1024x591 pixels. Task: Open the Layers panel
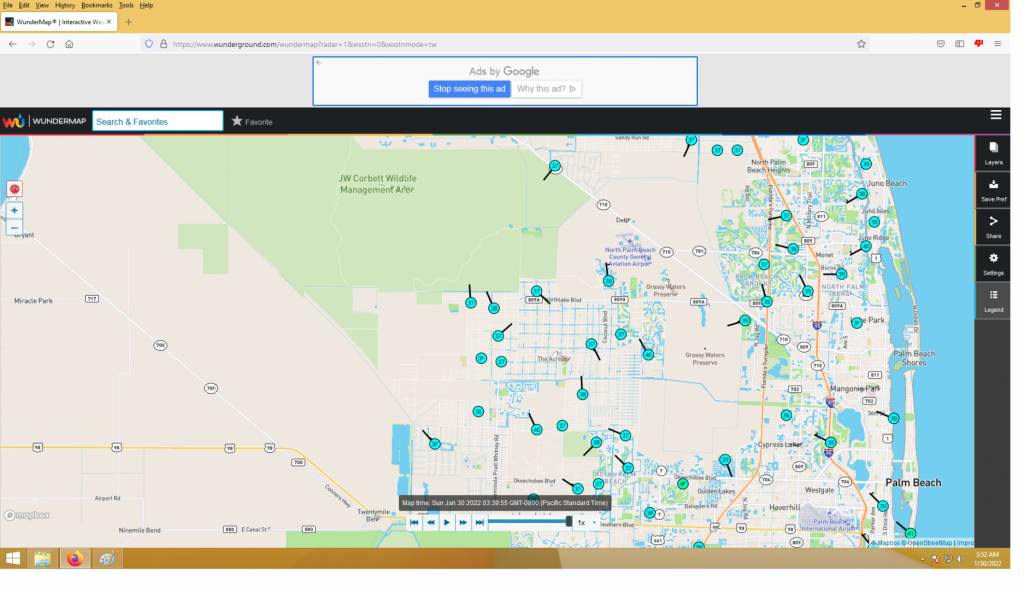click(x=993, y=153)
